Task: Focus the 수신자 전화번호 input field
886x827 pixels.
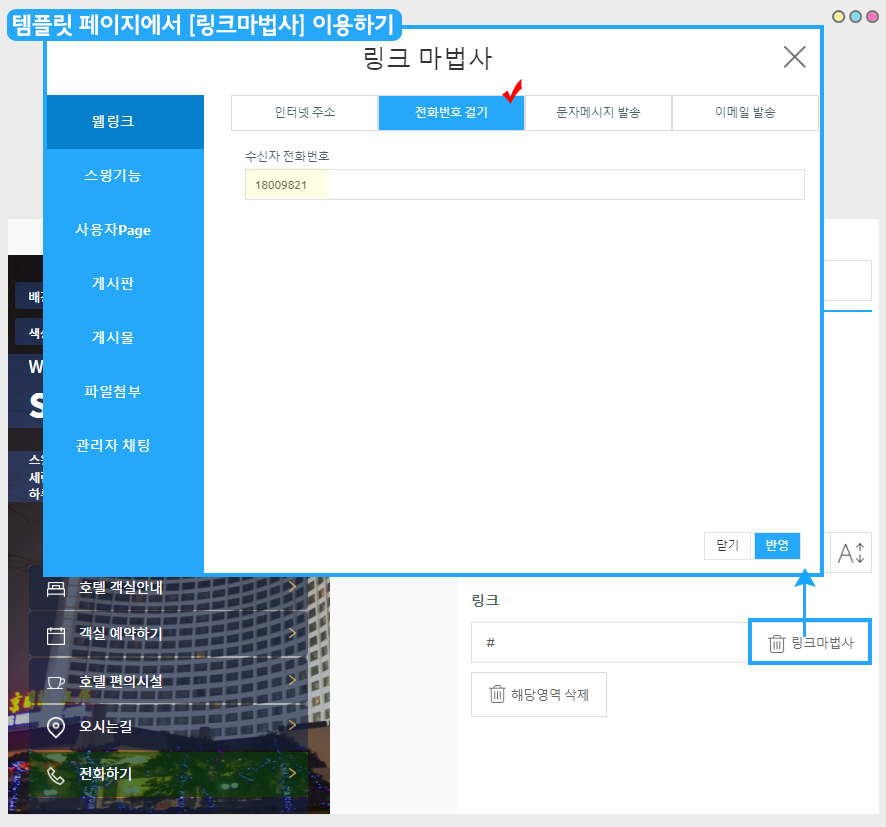Action: pyautogui.click(x=524, y=185)
